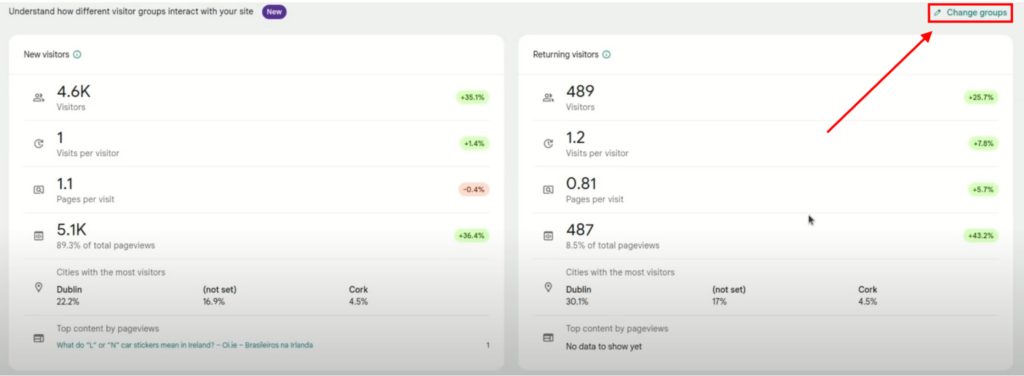Click the visitors people icon in New visitors
Viewport: 1024px width, 376px height.
pyautogui.click(x=39, y=98)
